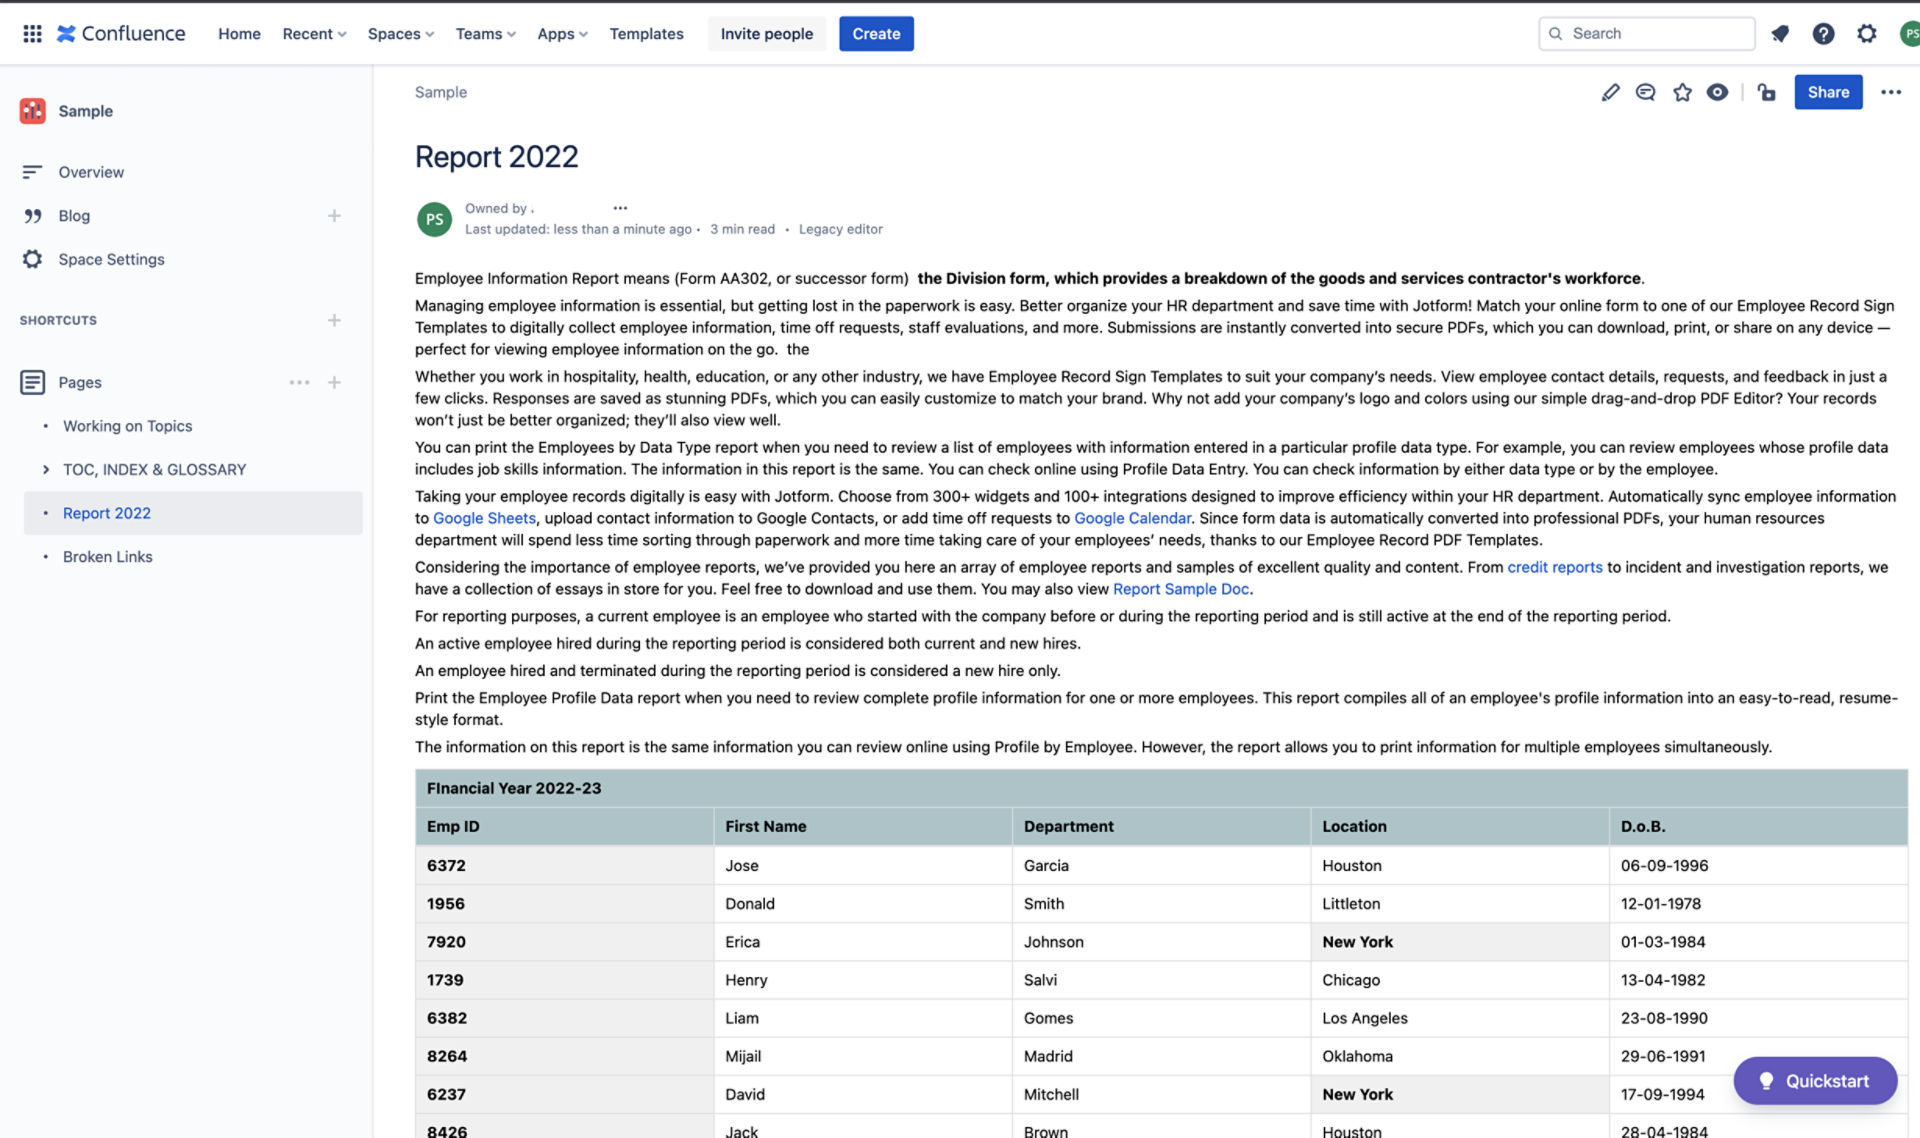1920x1138 pixels.
Task: Click the Confluence search input field
Action: (1646, 33)
